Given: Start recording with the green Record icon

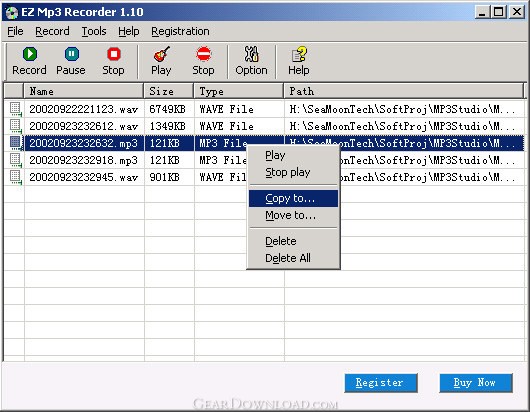Looking at the screenshot, I should [30, 54].
